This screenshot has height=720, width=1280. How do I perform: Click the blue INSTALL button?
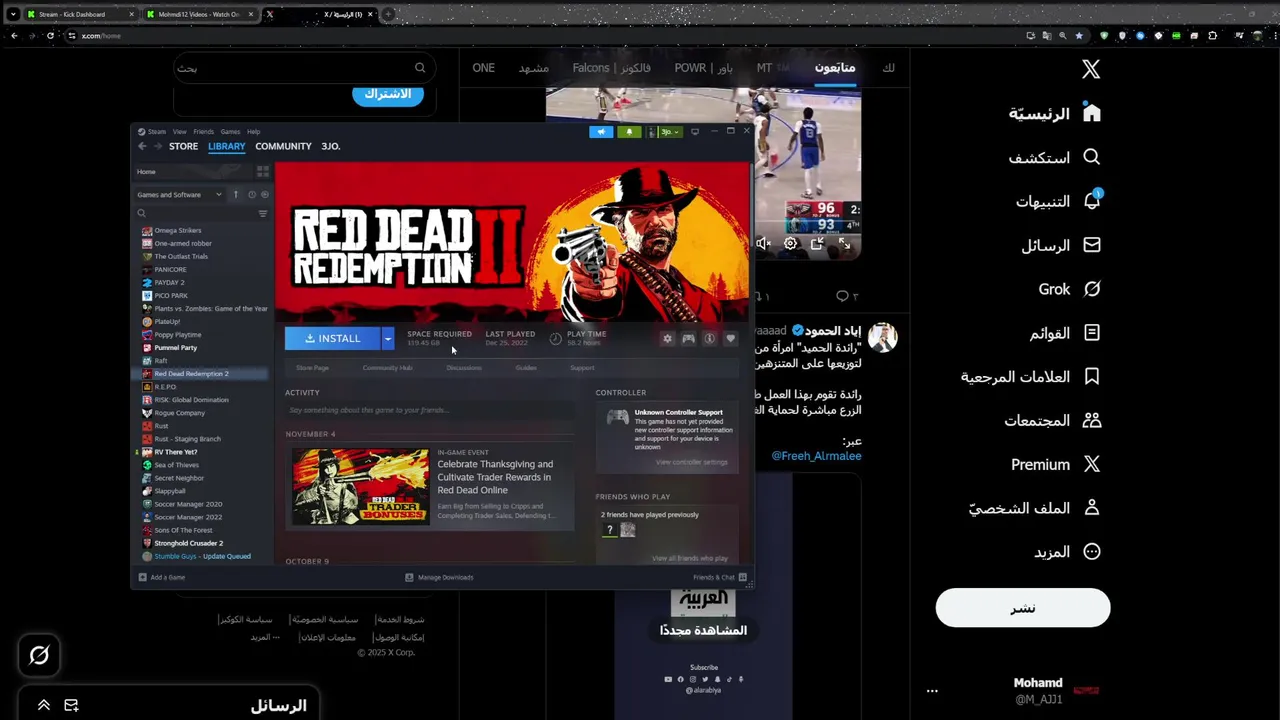tap(333, 338)
